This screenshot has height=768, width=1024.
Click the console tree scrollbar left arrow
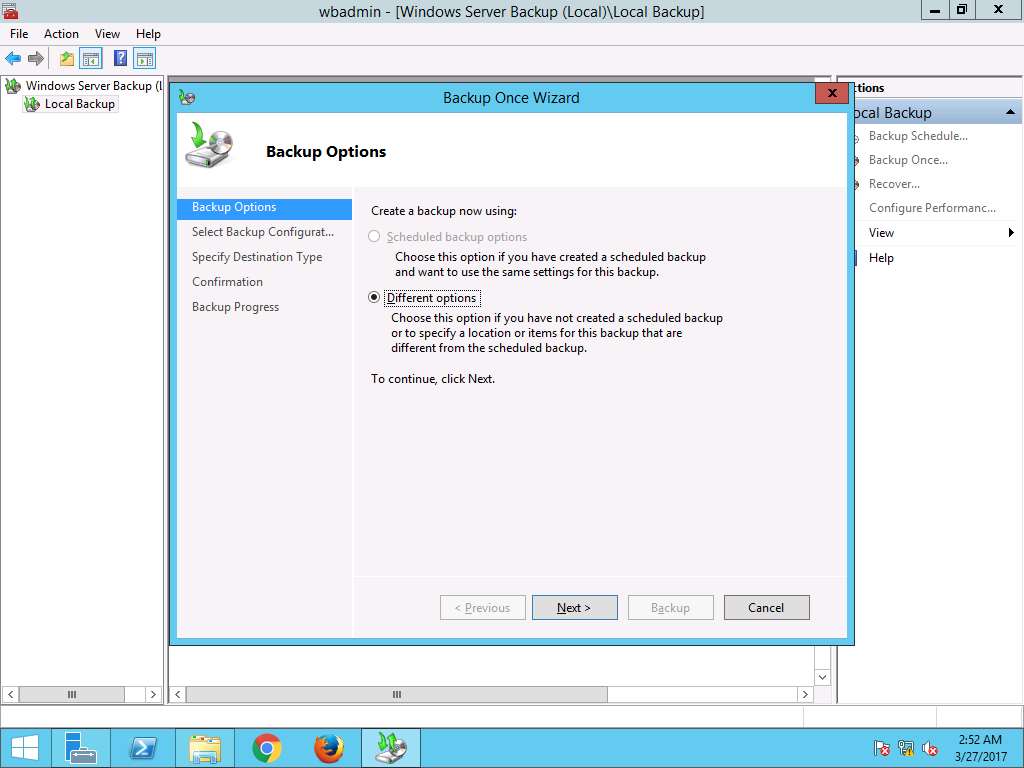click(x=10, y=694)
